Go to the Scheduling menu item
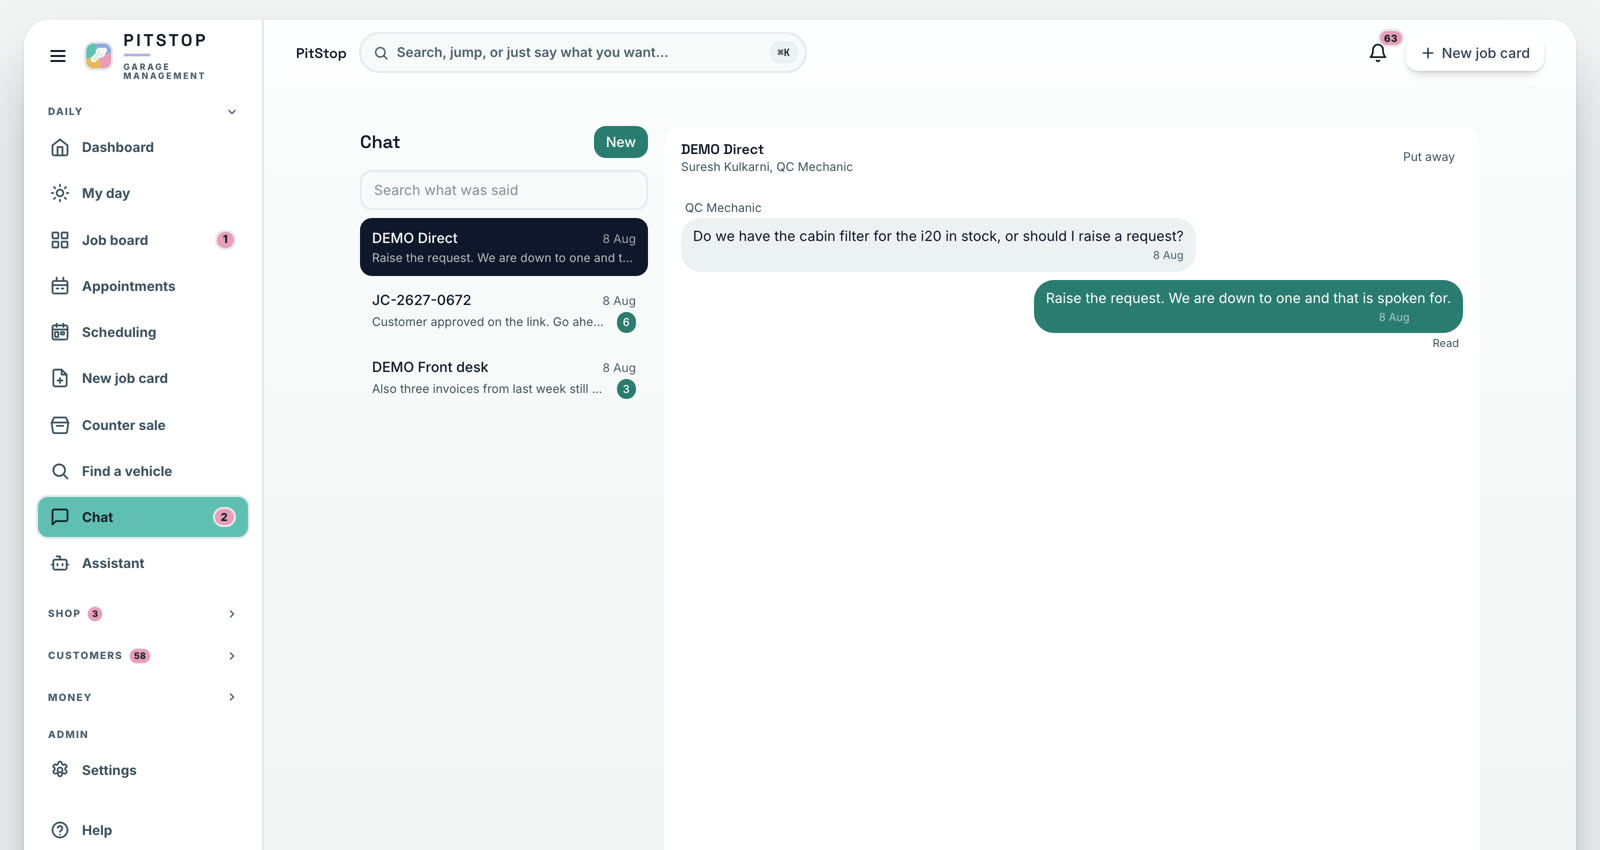This screenshot has width=1600, height=850. [x=143, y=332]
